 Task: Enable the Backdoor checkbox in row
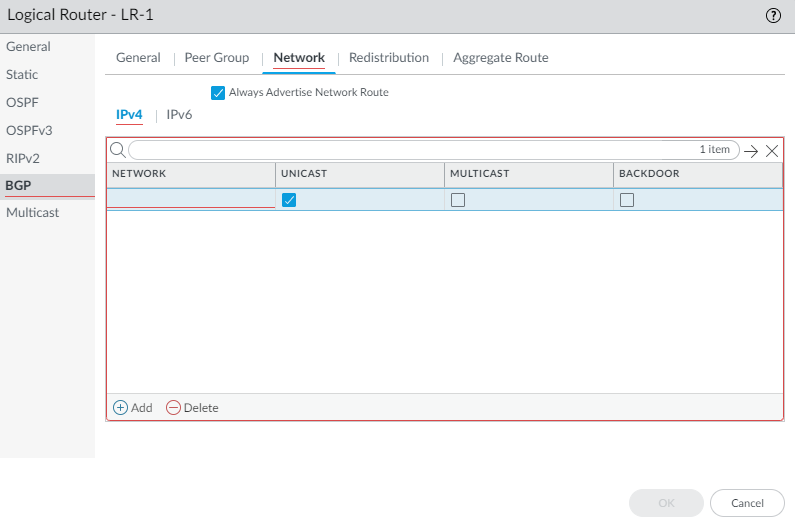[627, 200]
